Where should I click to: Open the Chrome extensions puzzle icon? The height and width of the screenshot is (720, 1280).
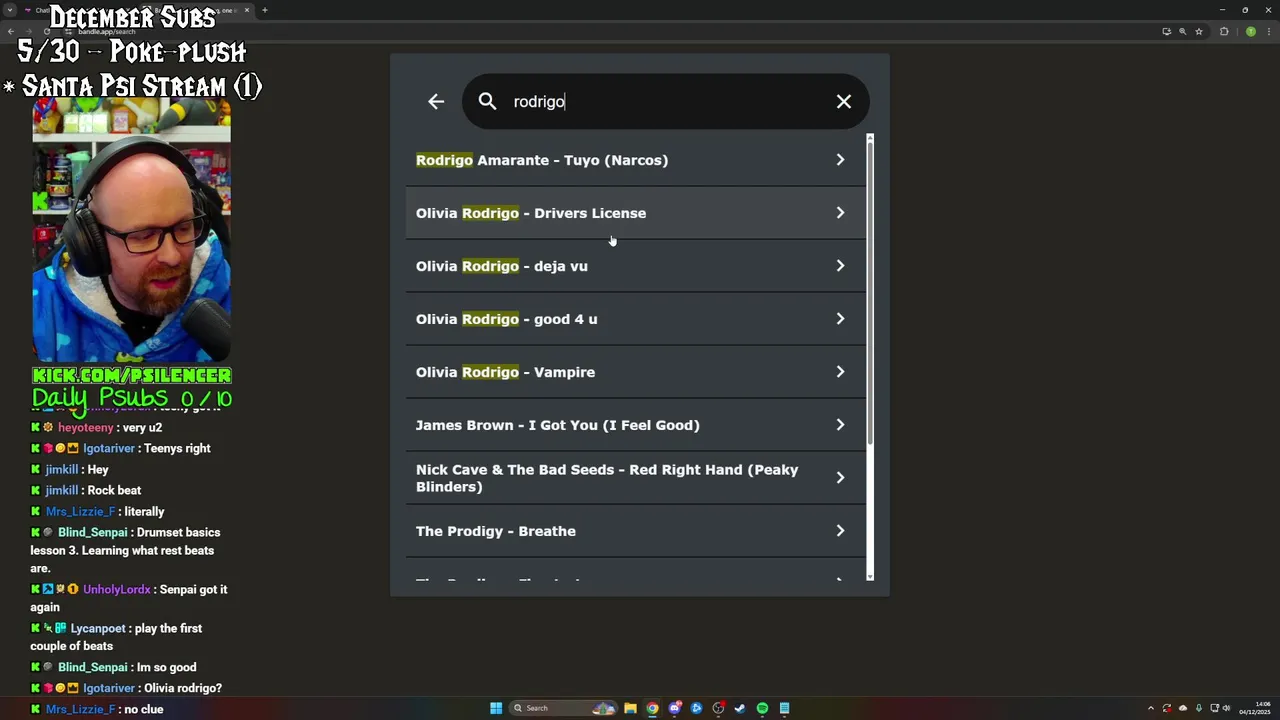(x=1224, y=31)
